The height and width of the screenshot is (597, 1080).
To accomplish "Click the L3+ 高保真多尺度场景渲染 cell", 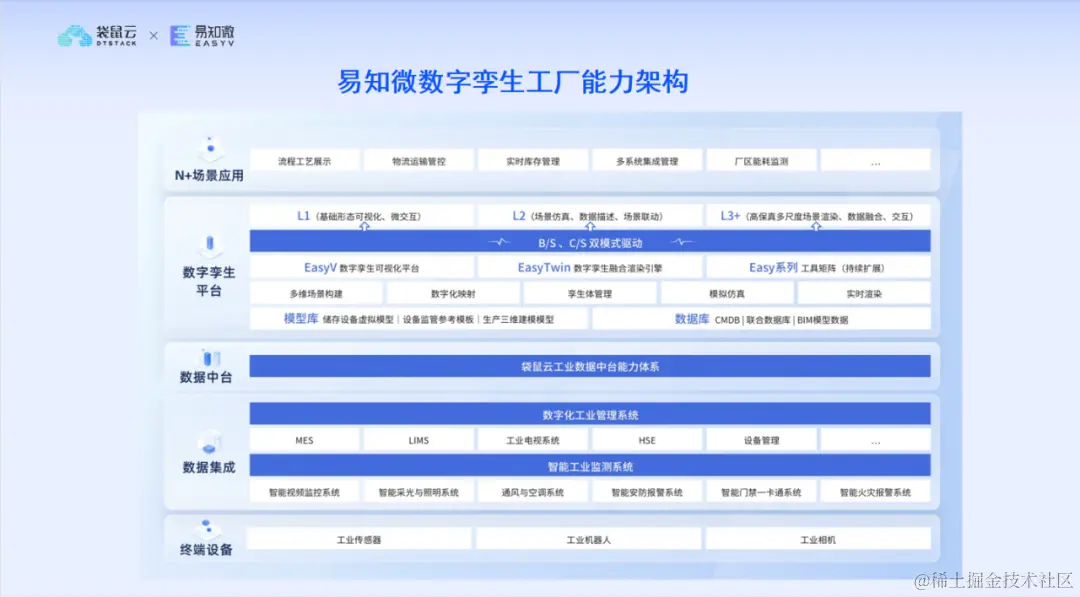I will pos(818,216).
